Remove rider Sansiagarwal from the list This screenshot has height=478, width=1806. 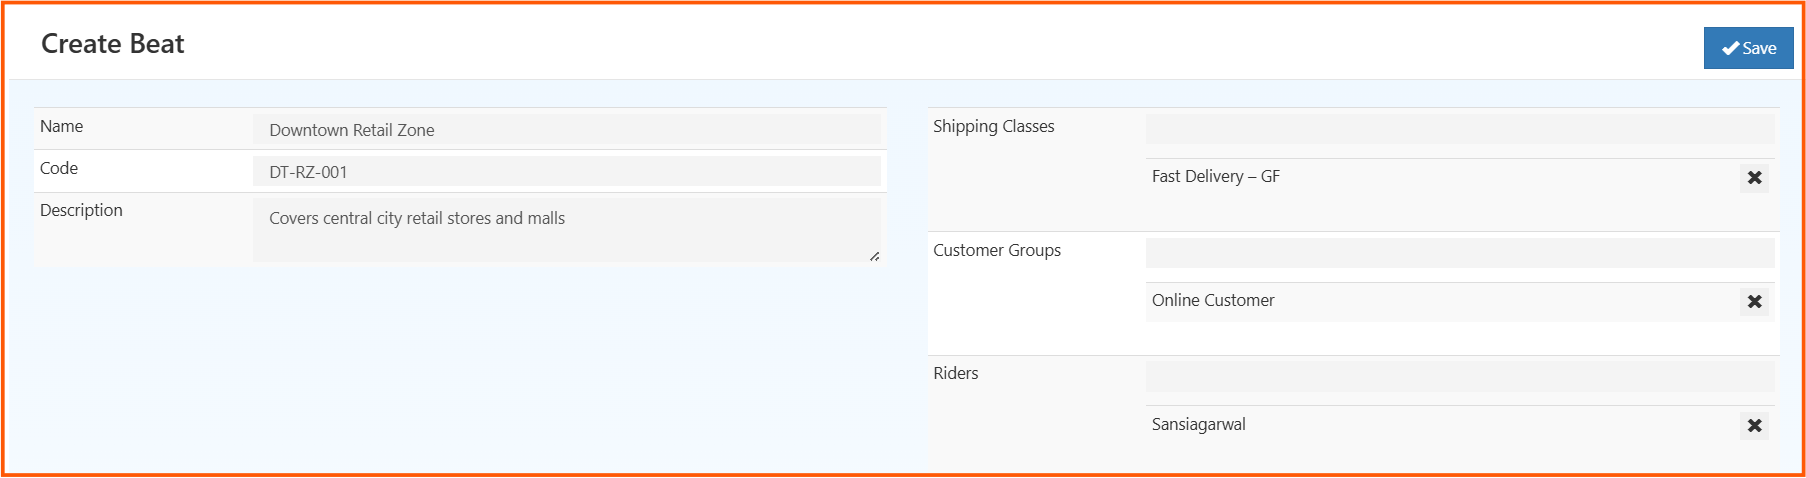1754,426
